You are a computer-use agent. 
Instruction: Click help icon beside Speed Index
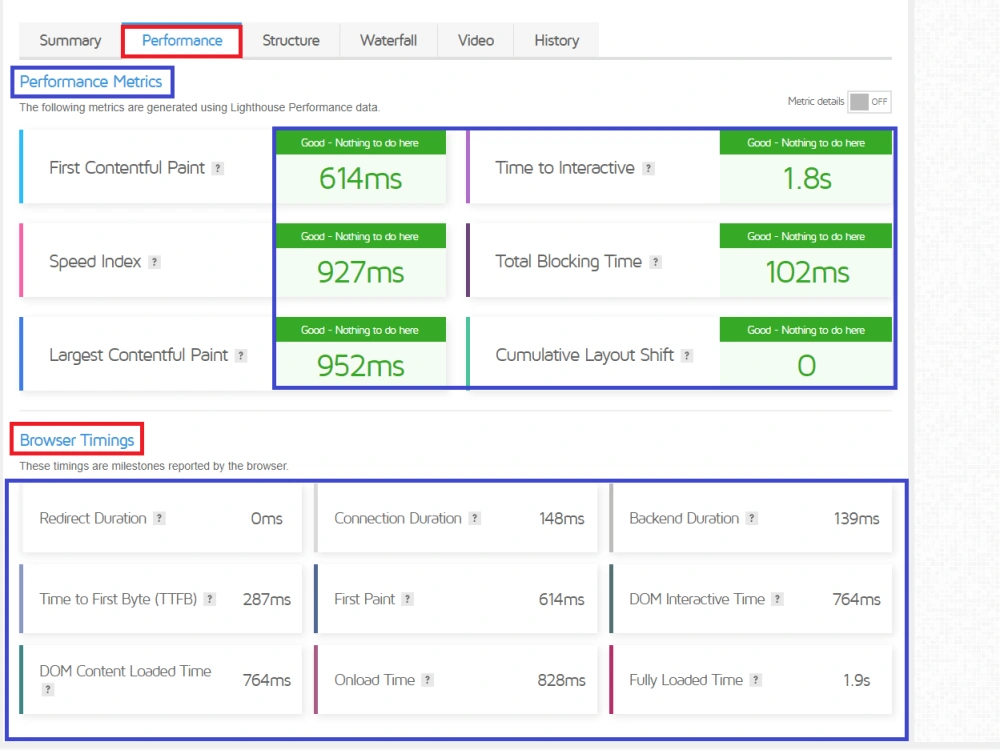coord(154,262)
